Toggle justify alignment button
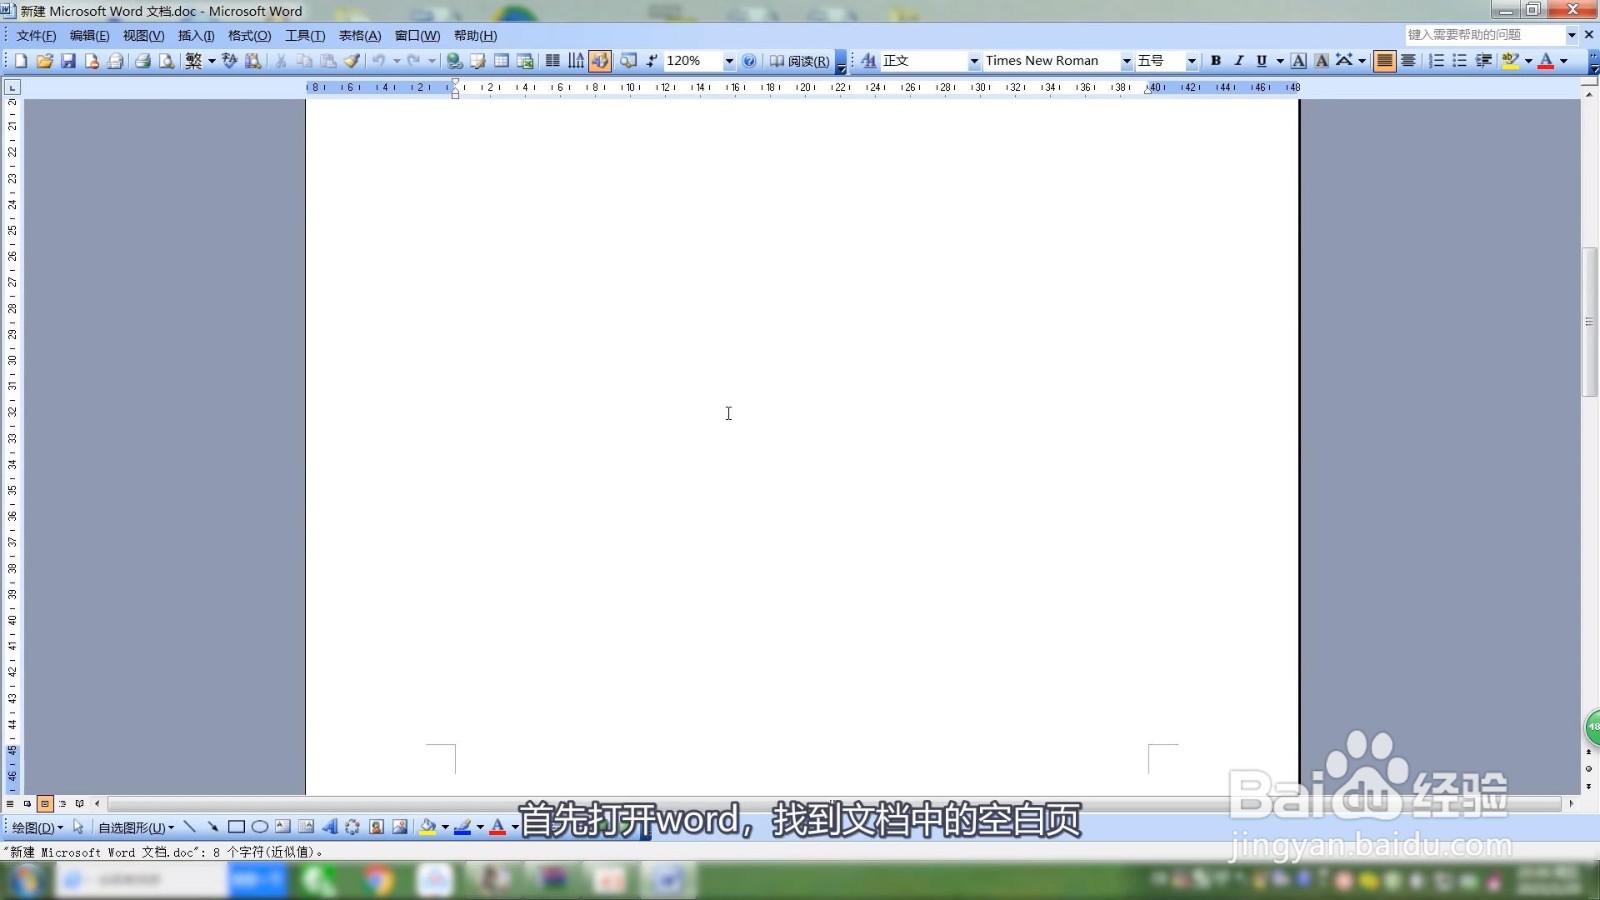This screenshot has width=1600, height=900. point(1384,61)
